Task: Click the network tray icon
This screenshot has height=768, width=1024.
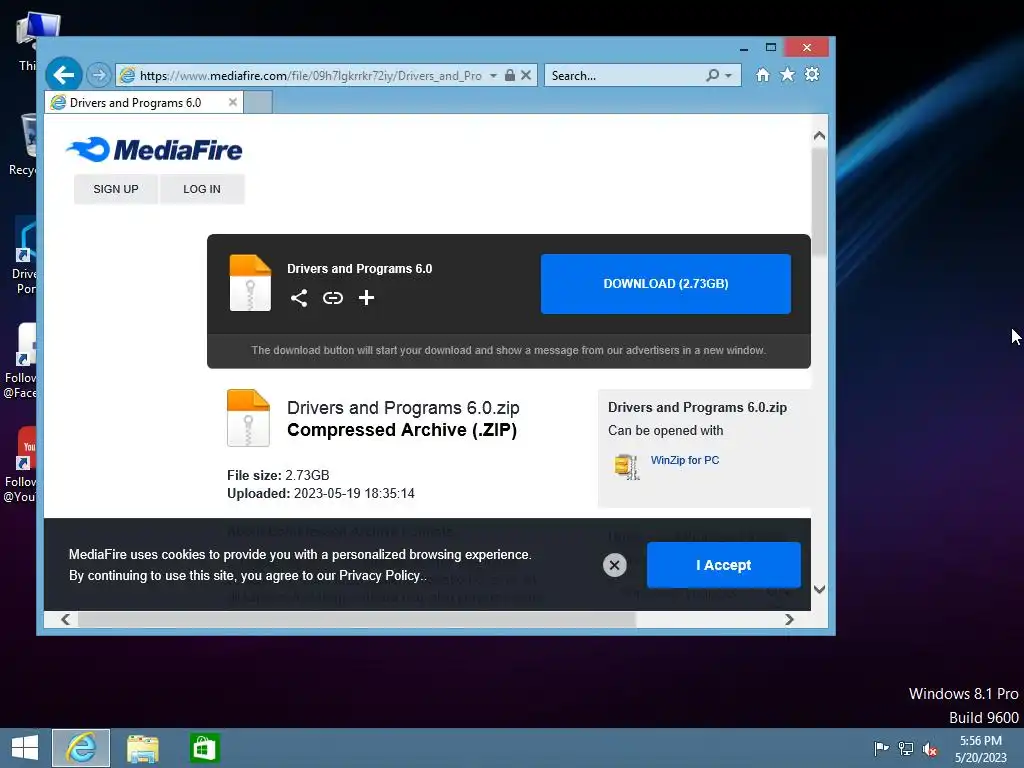Action: tap(906, 748)
